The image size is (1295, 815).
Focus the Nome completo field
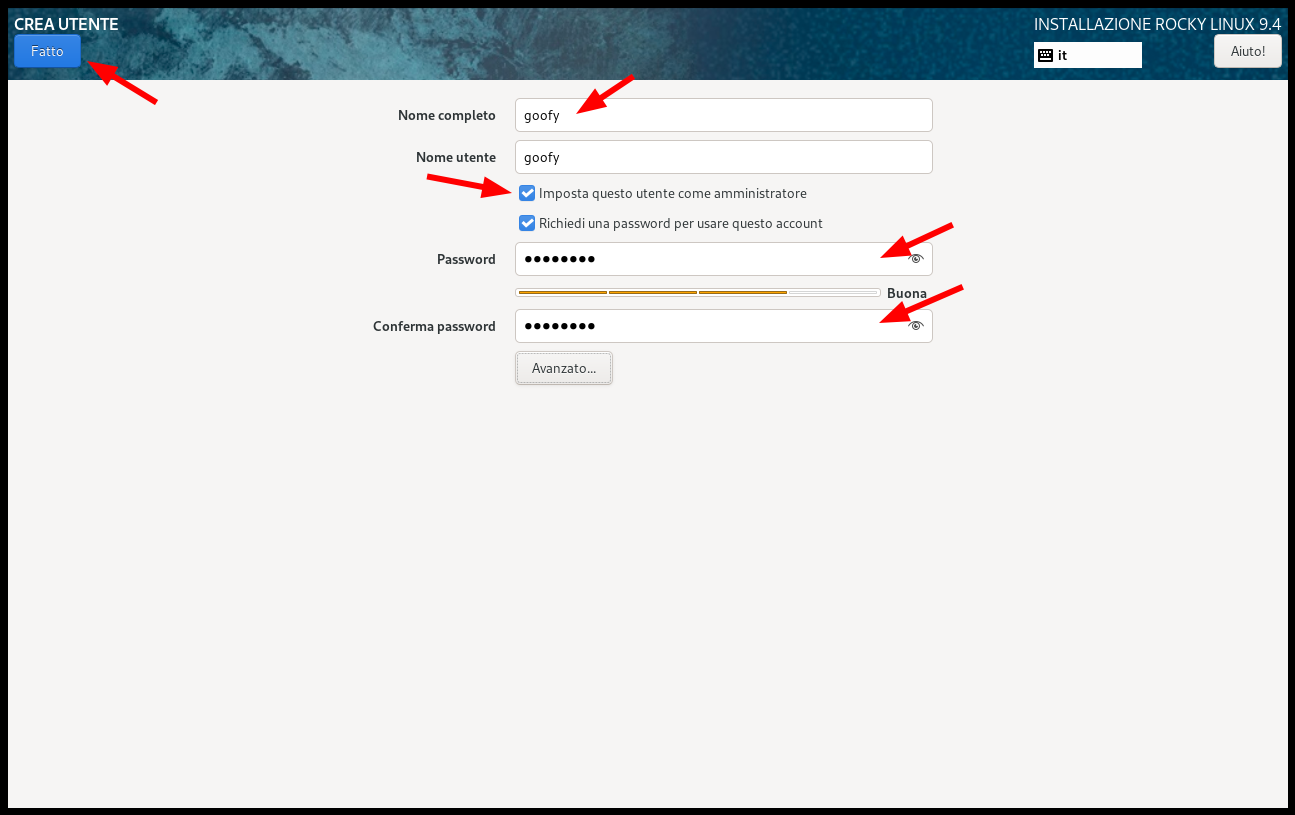pos(724,115)
